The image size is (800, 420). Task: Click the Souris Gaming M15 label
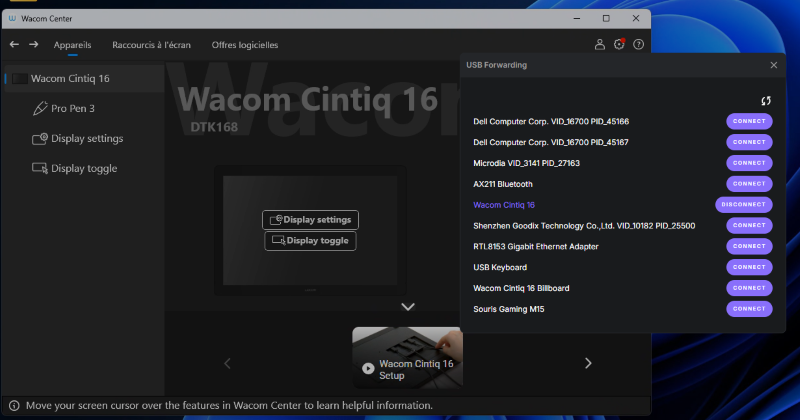[x=509, y=309]
